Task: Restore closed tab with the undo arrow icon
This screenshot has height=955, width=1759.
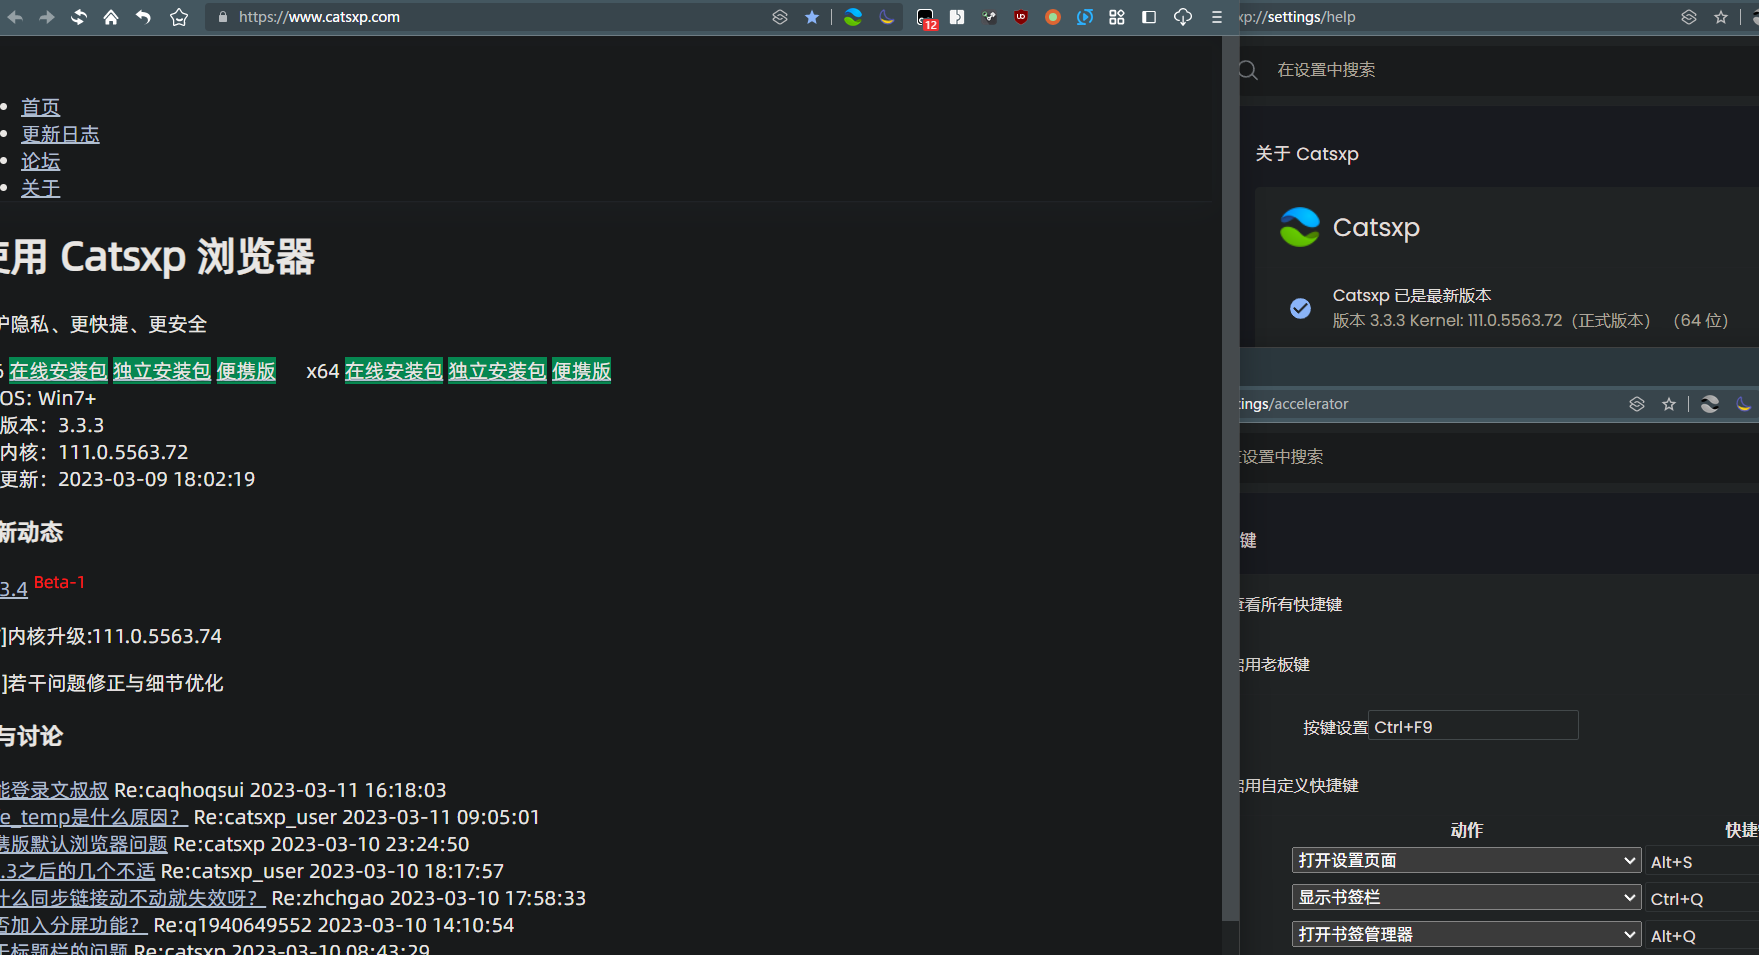Action: coord(143,17)
